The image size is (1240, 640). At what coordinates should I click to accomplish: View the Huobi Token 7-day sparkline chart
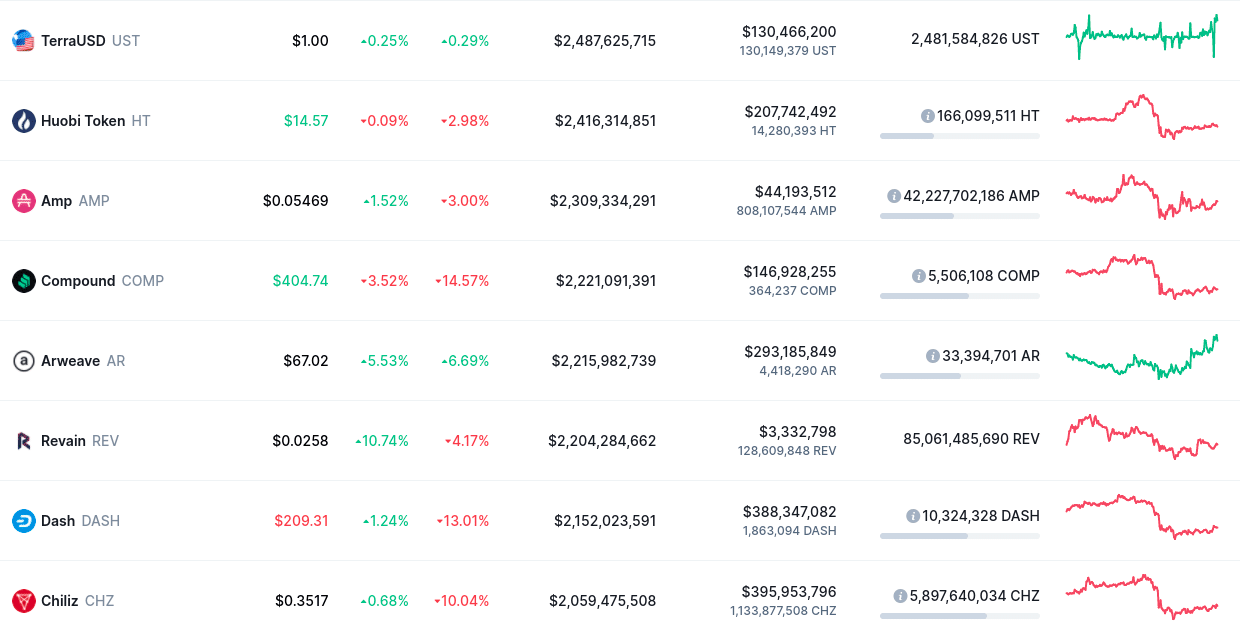click(x=1142, y=117)
